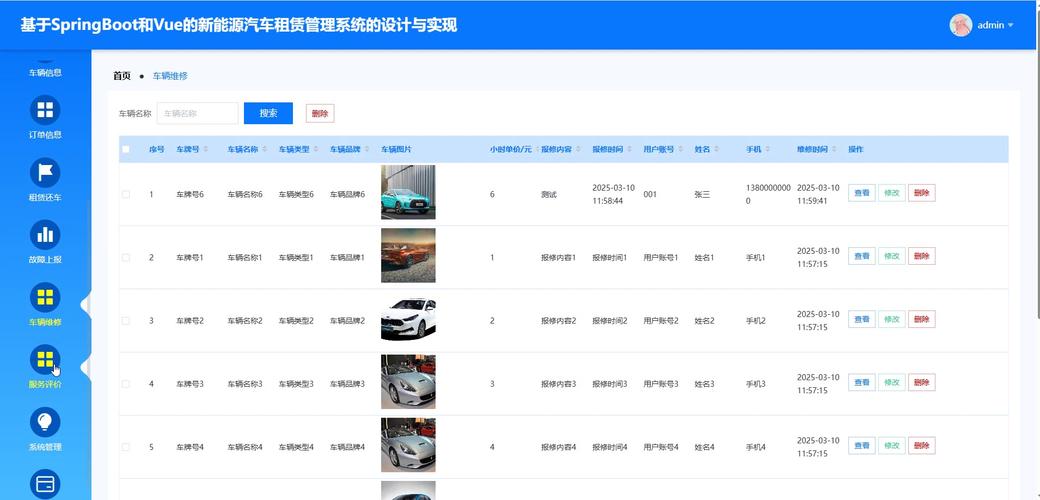Sort by 姓名 column arrows
The height and width of the screenshot is (500, 1040).
tap(716, 150)
